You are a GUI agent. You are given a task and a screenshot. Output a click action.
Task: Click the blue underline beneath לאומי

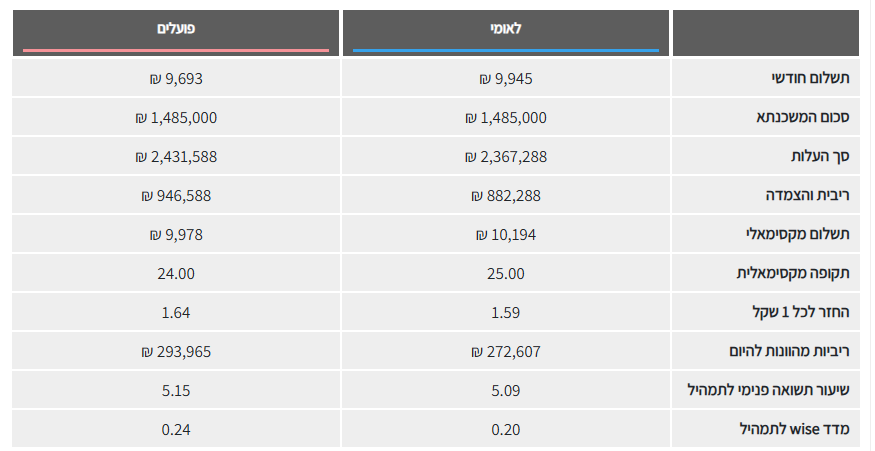click(x=506, y=49)
